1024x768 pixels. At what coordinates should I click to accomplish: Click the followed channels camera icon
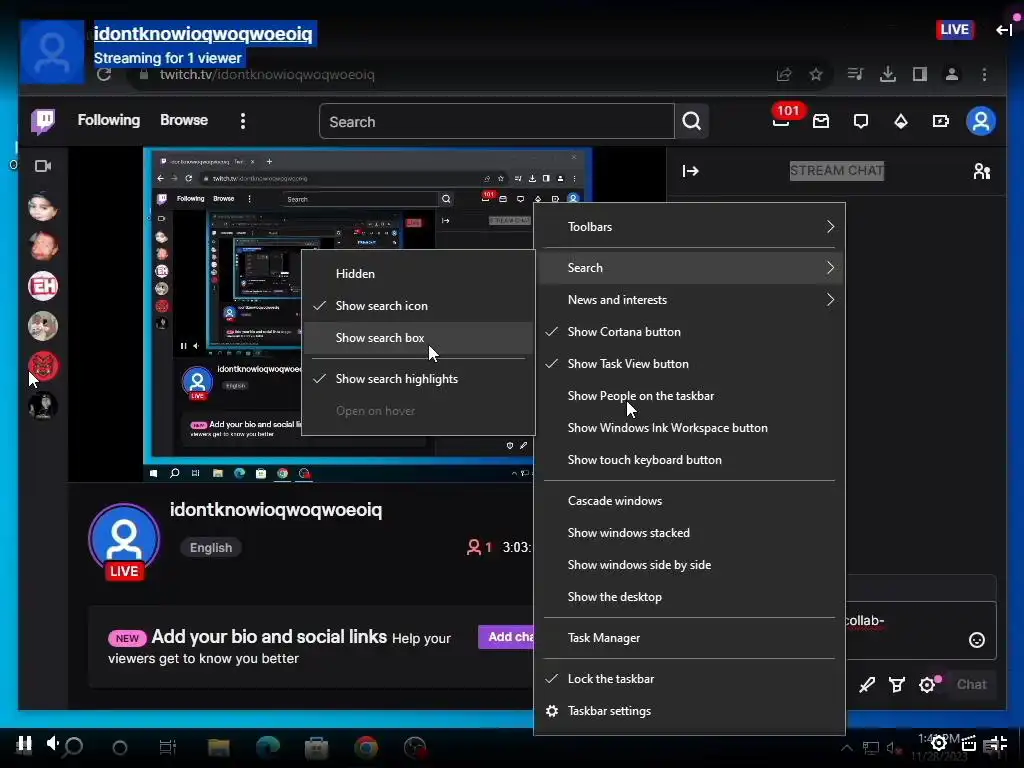click(x=43, y=166)
